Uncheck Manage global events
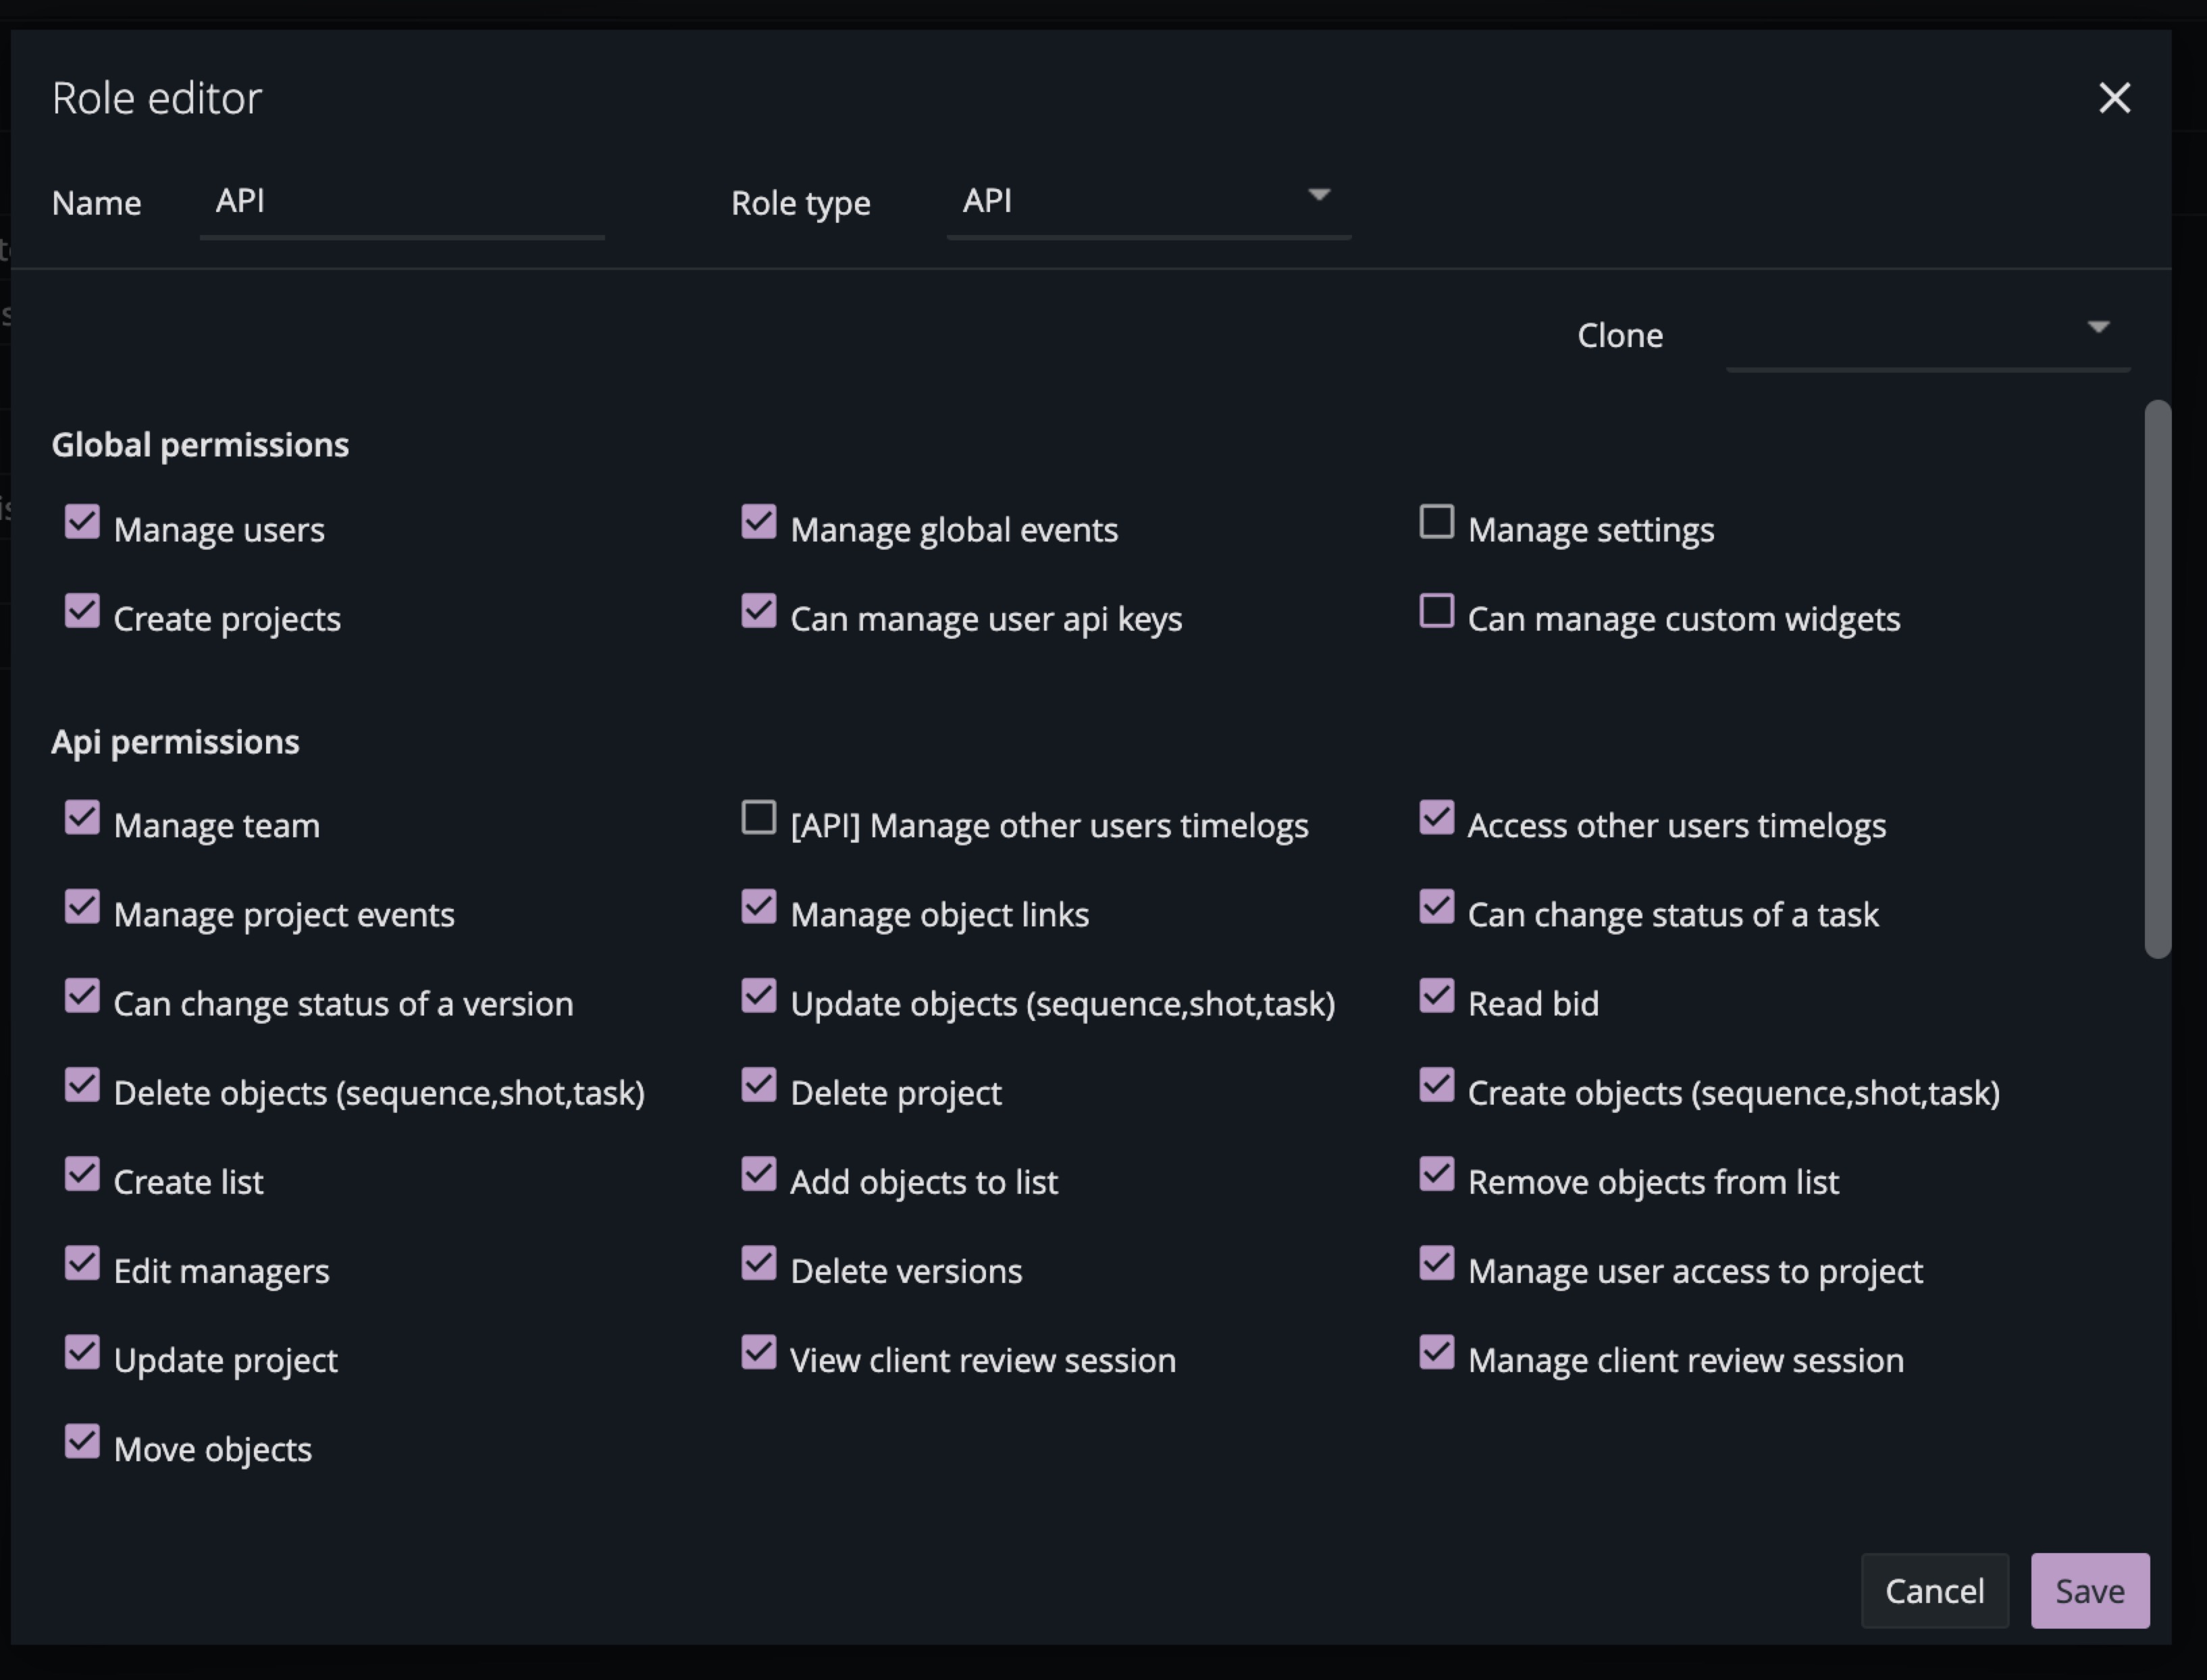The image size is (2207, 1680). click(759, 522)
